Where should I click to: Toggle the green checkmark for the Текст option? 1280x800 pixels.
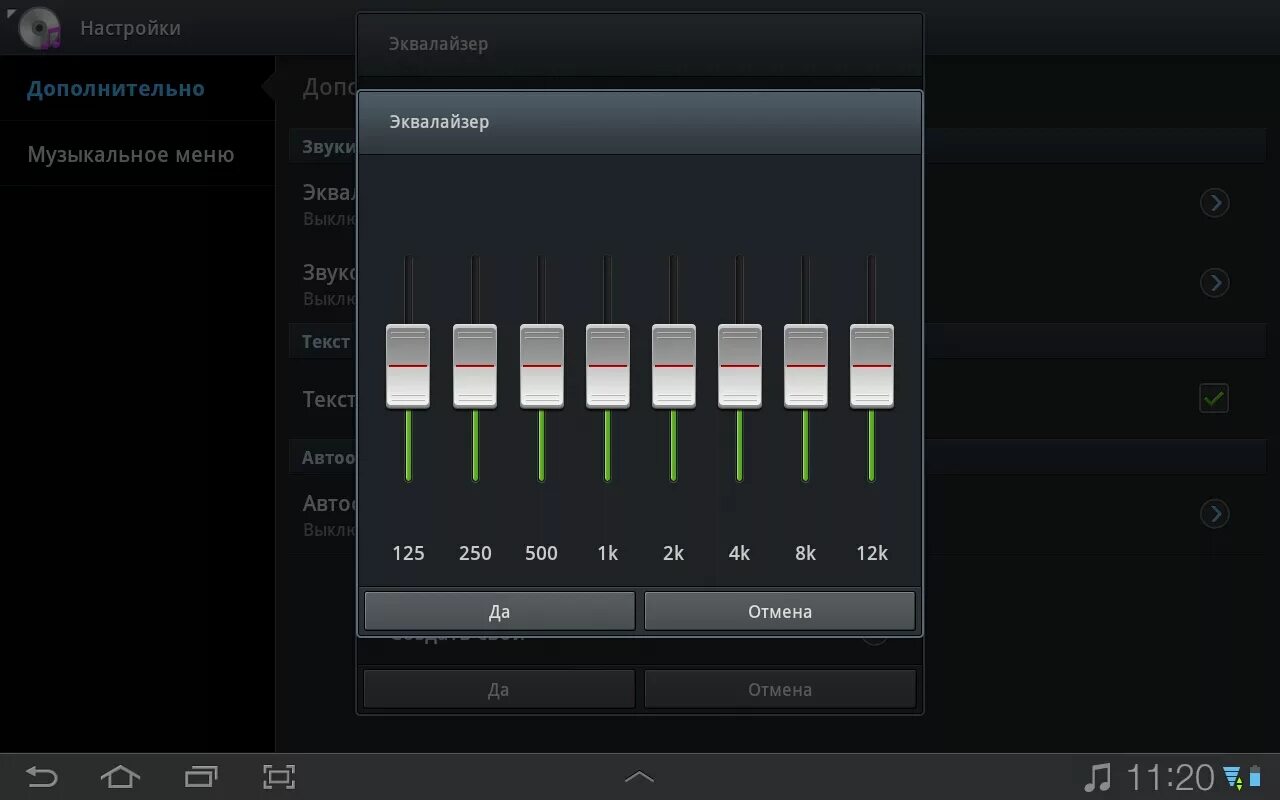pos(1213,398)
